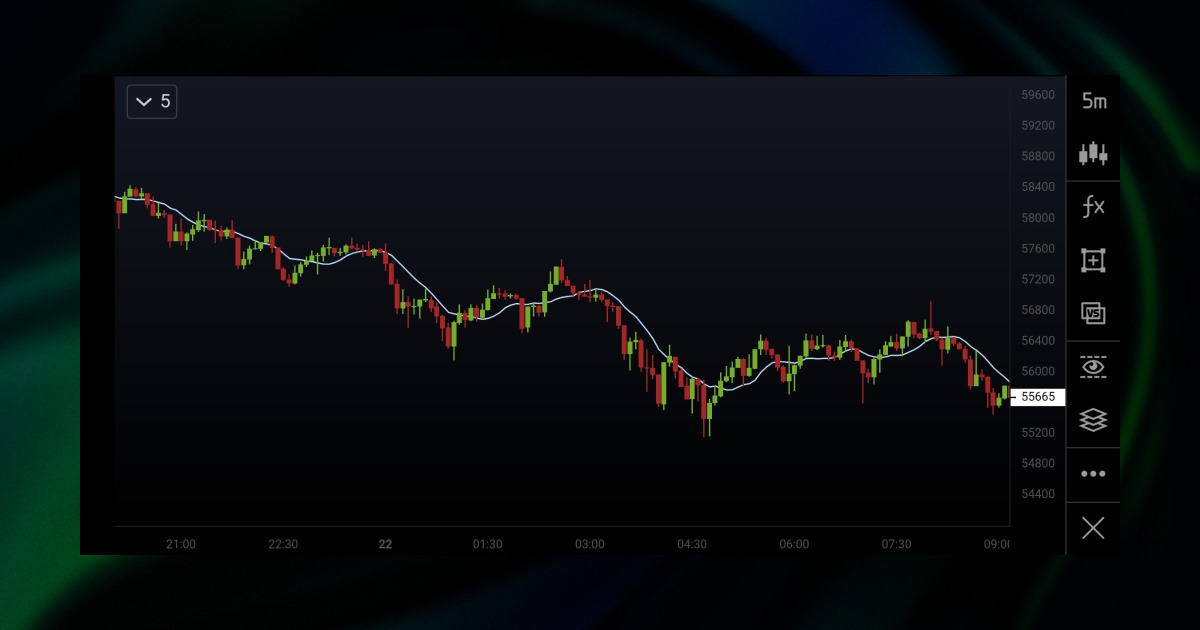Open the compare symbols tool
The width and height of the screenshot is (1200, 630).
[1093, 313]
